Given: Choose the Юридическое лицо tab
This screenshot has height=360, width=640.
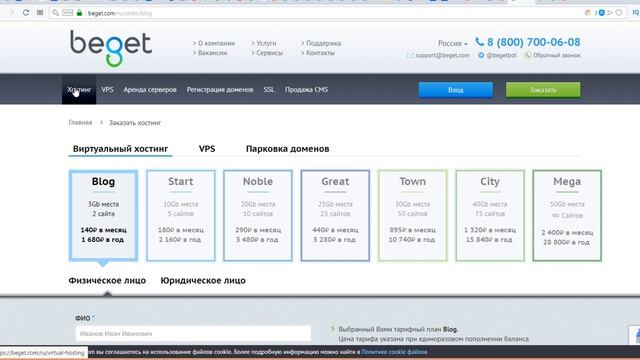Looking at the screenshot, I should (x=203, y=281).
